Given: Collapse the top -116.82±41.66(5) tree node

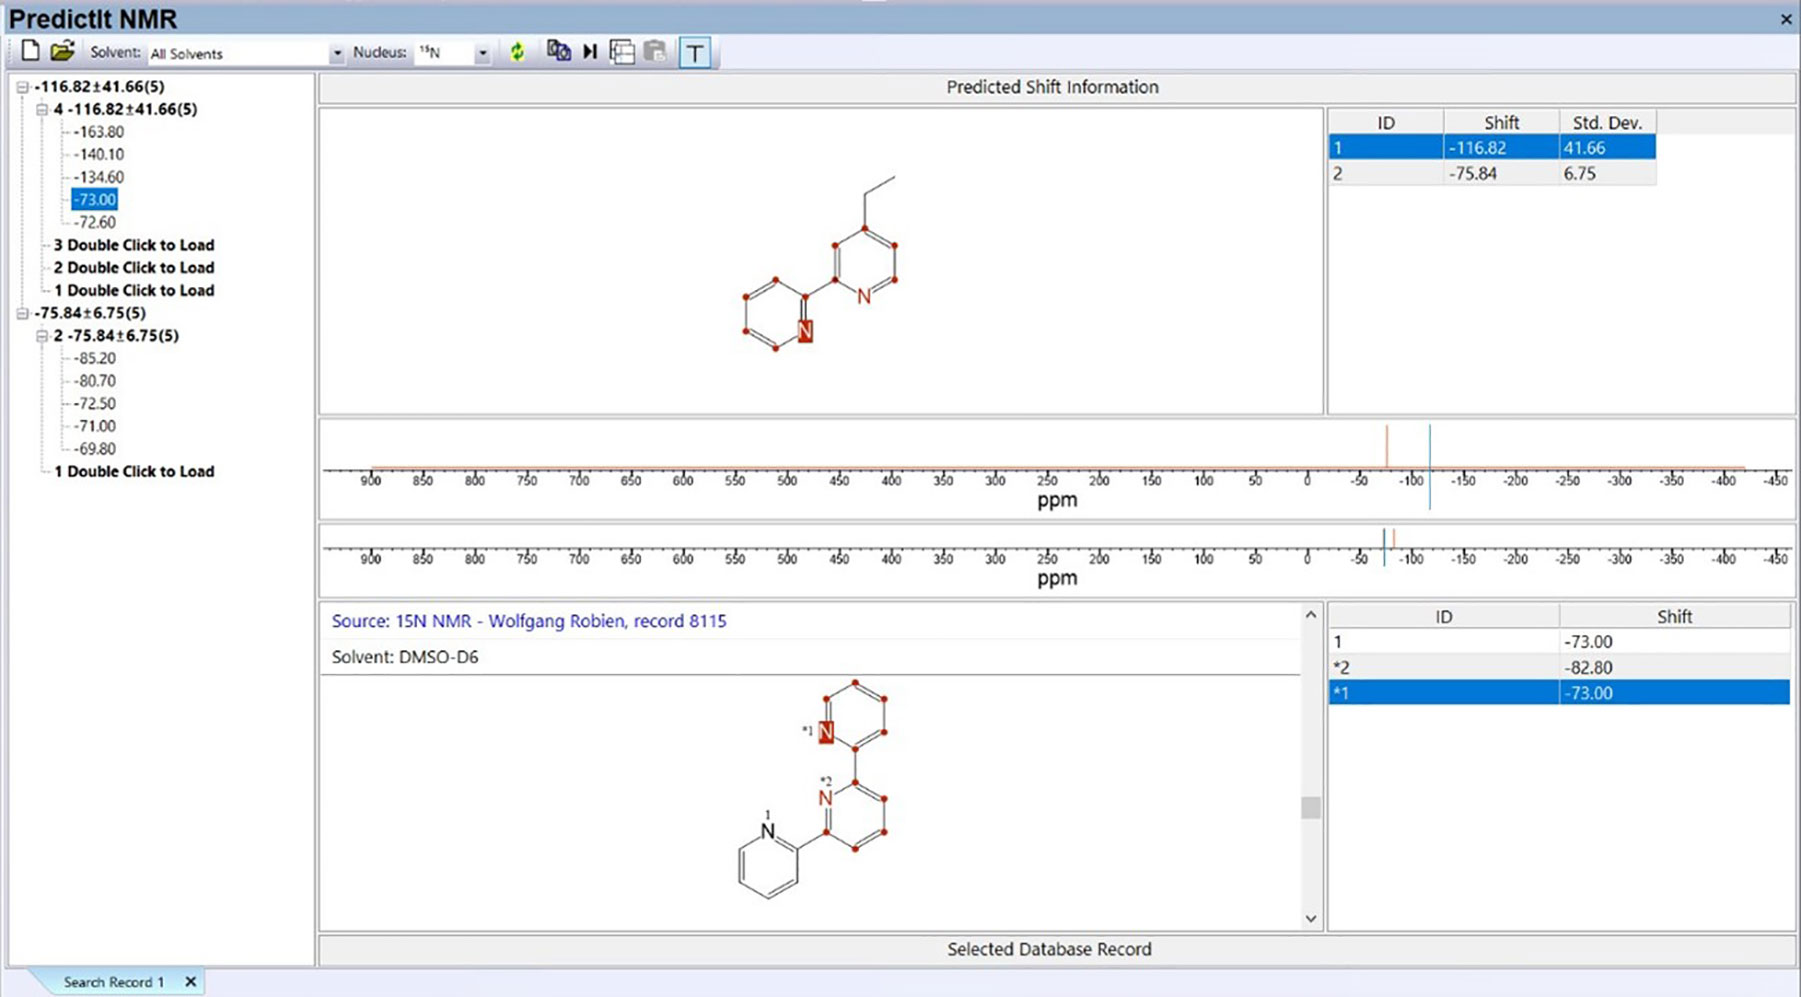Looking at the screenshot, I should point(22,87).
